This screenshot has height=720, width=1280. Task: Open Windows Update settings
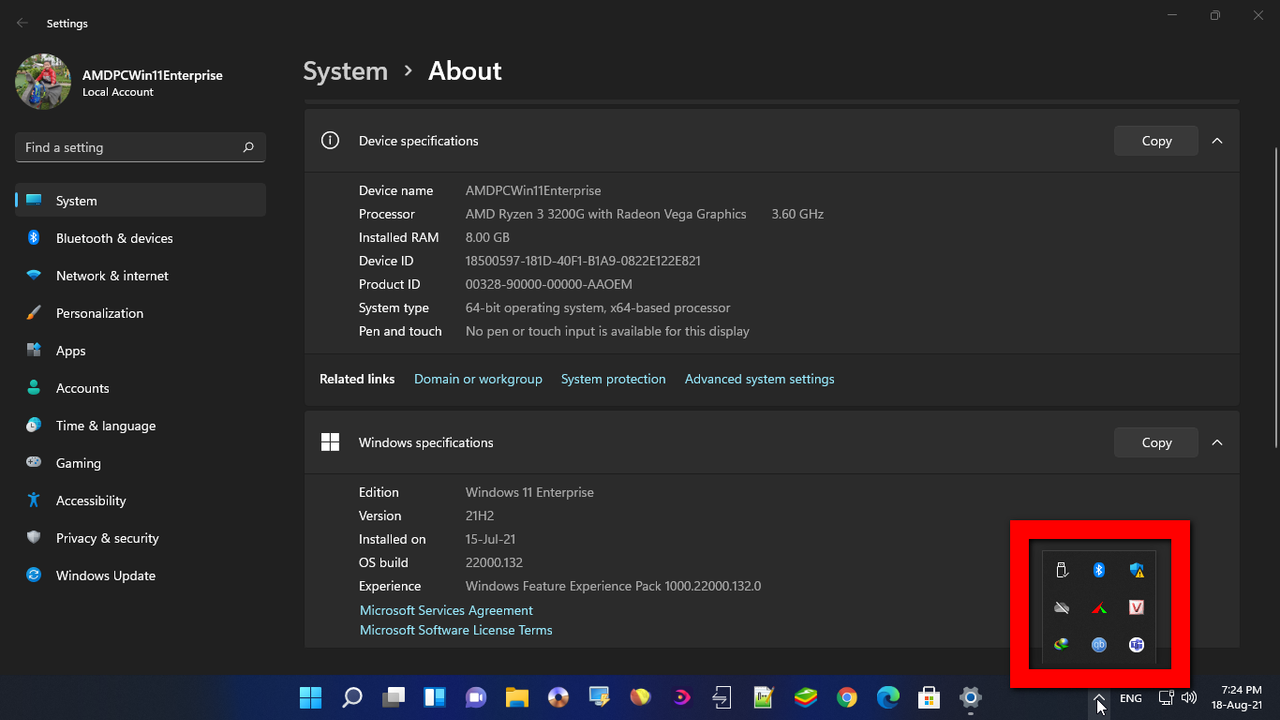pyautogui.click(x=141, y=575)
